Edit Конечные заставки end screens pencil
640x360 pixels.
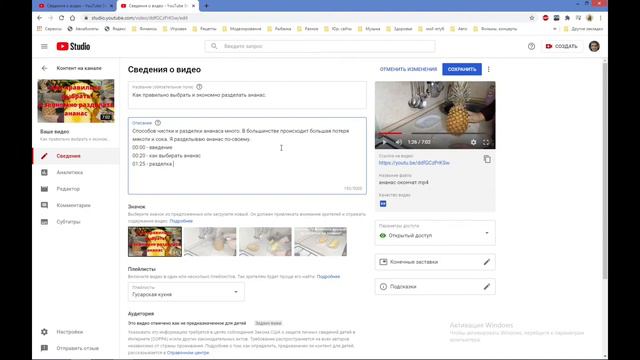tap(487, 262)
